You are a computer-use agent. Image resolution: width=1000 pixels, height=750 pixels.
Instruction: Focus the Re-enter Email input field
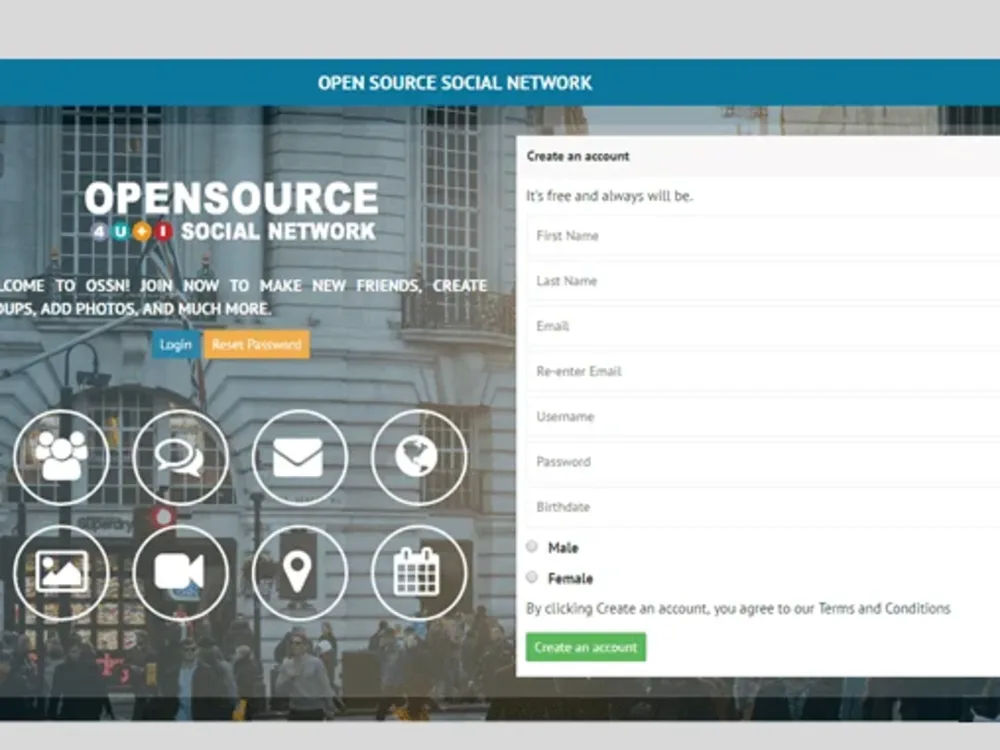763,372
